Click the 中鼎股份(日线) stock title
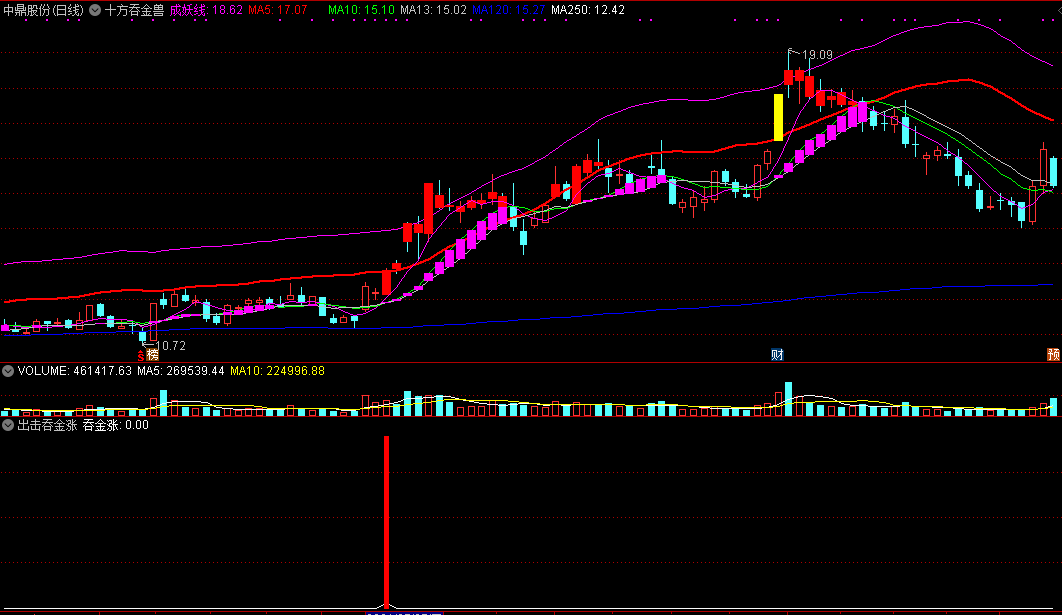The width and height of the screenshot is (1062, 615). tap(43, 10)
